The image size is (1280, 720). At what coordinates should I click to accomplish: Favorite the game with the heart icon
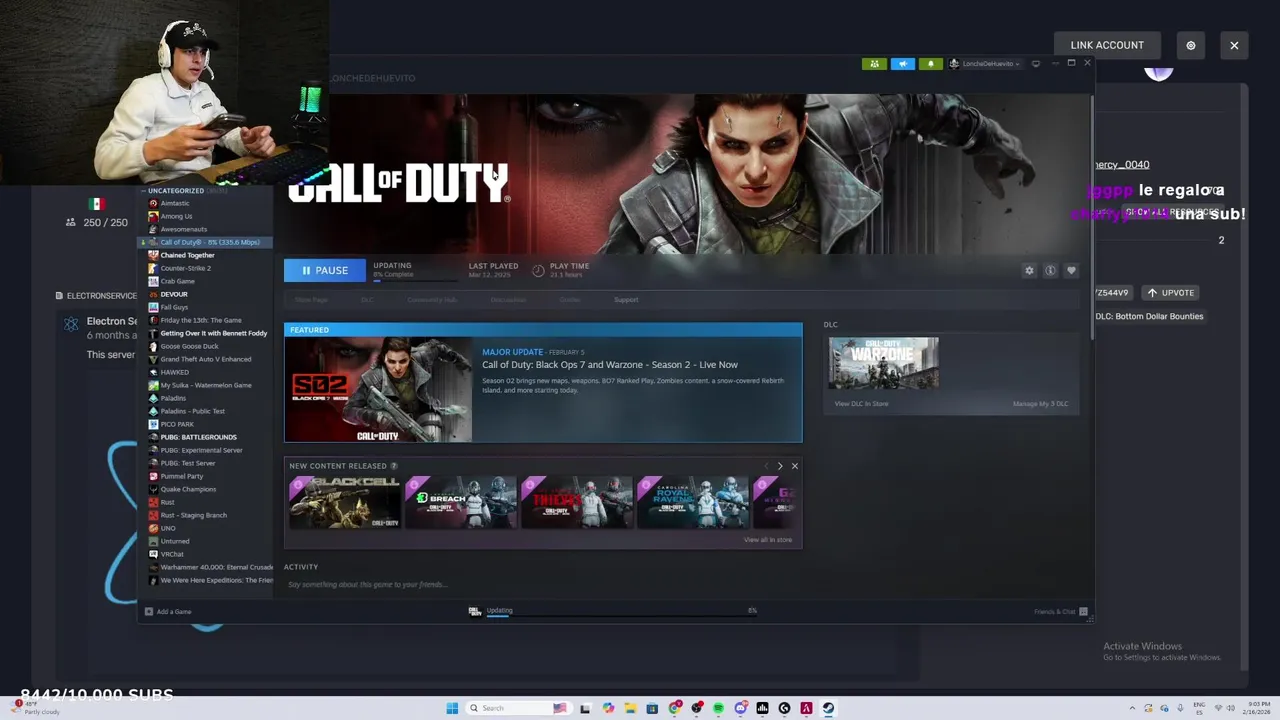[x=1071, y=271]
